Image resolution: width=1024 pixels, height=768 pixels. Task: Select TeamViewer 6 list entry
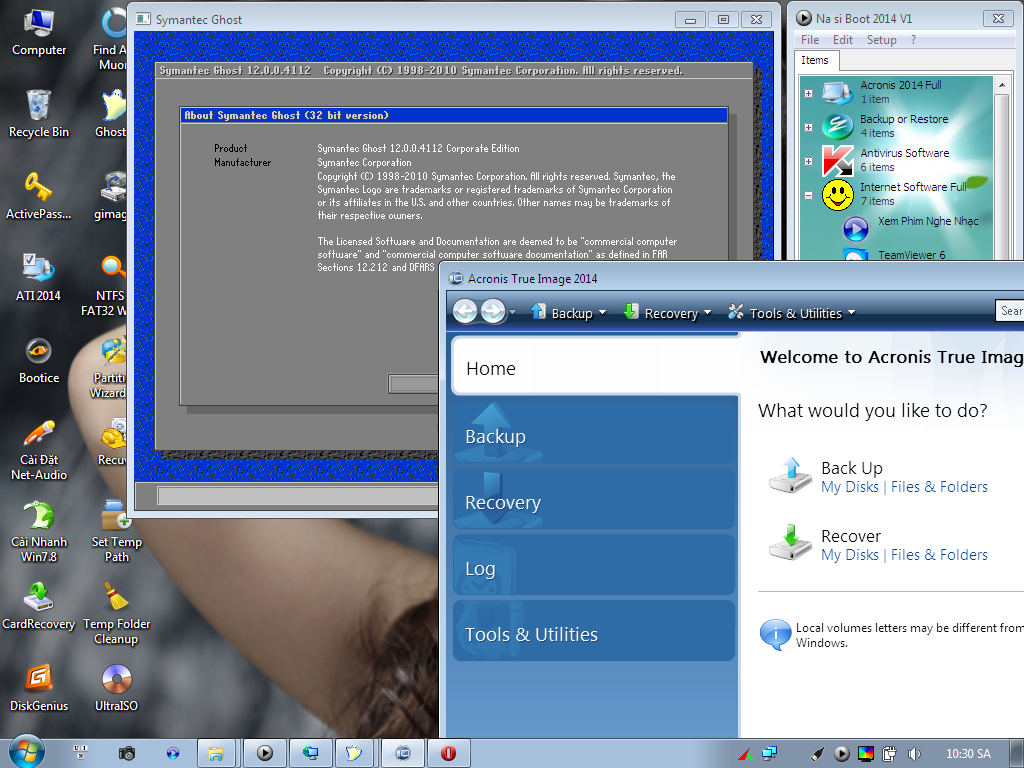[x=910, y=255]
